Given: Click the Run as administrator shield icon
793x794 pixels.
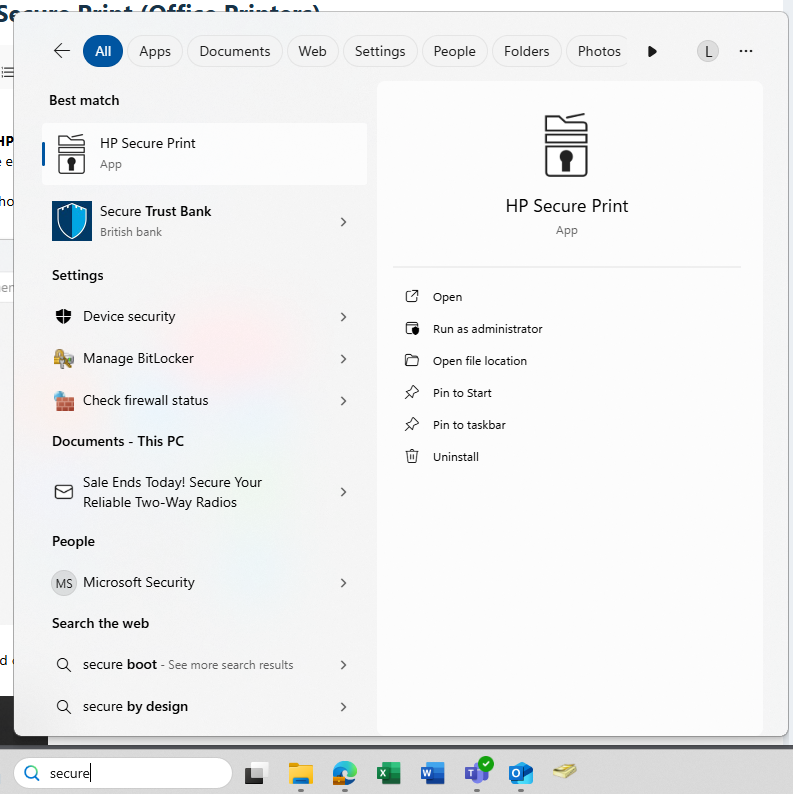Looking at the screenshot, I should click(x=412, y=329).
